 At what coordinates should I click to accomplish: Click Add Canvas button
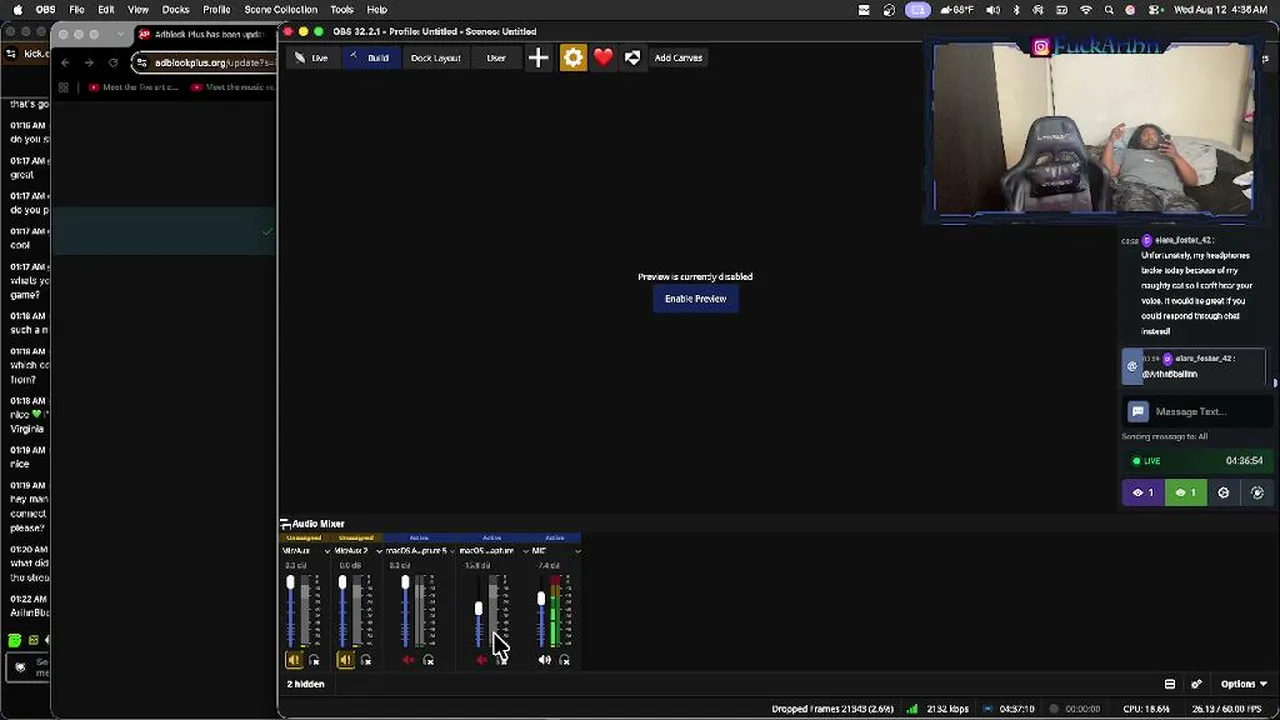pyautogui.click(x=678, y=58)
